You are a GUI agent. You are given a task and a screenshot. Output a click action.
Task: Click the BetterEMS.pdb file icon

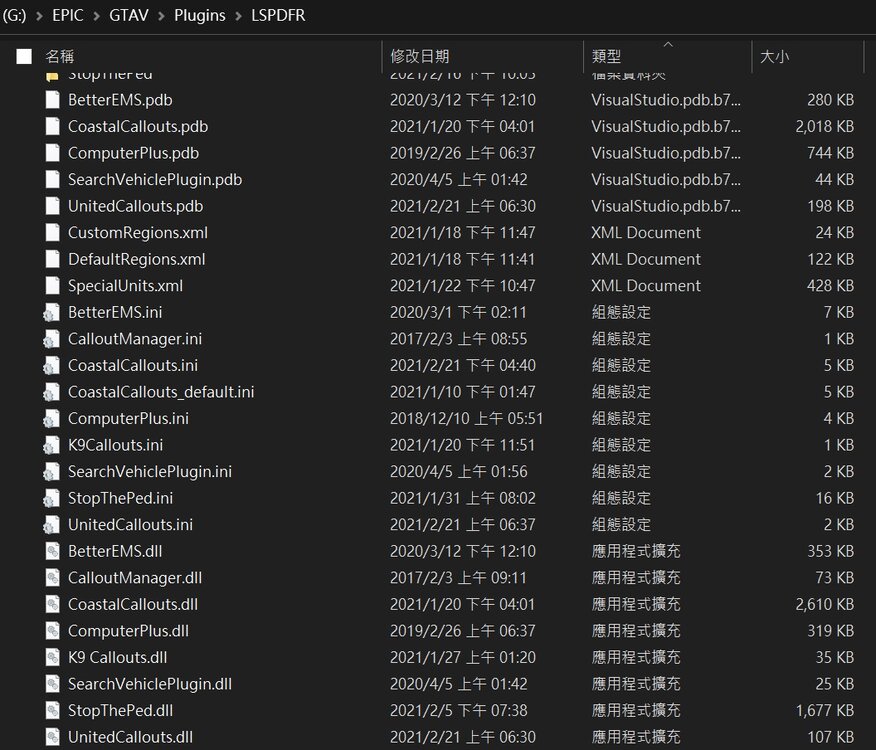click(x=52, y=99)
